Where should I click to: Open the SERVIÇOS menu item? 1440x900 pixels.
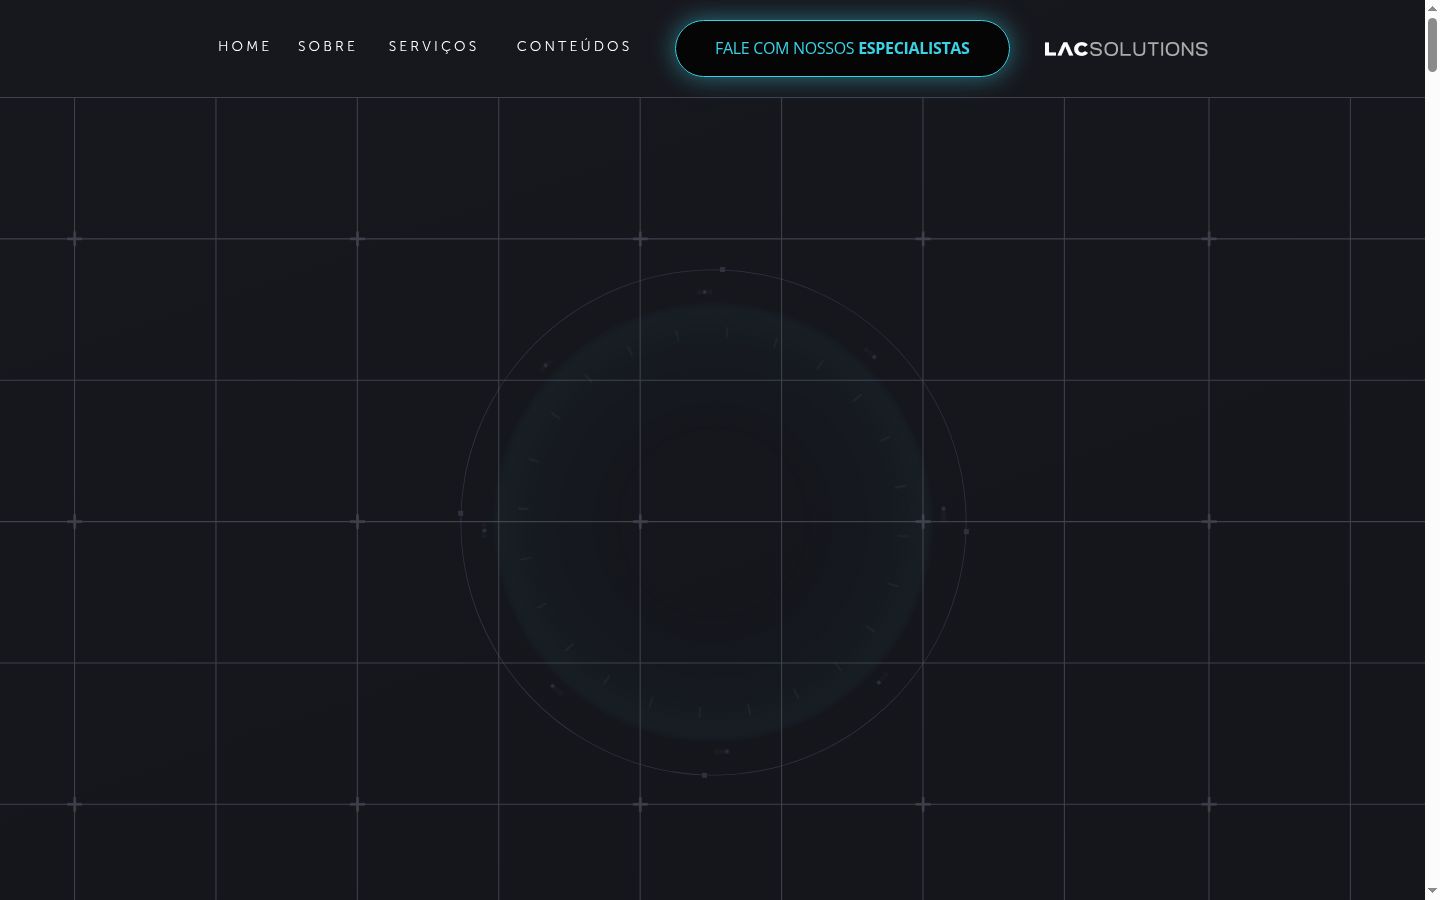[433, 47]
